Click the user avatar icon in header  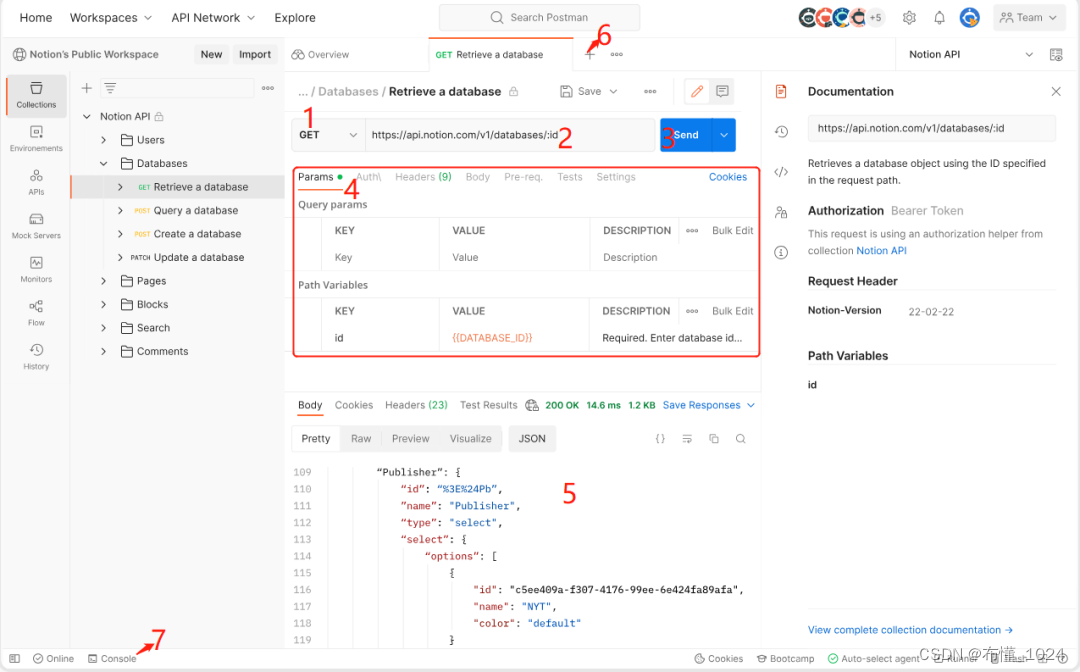[970, 18]
